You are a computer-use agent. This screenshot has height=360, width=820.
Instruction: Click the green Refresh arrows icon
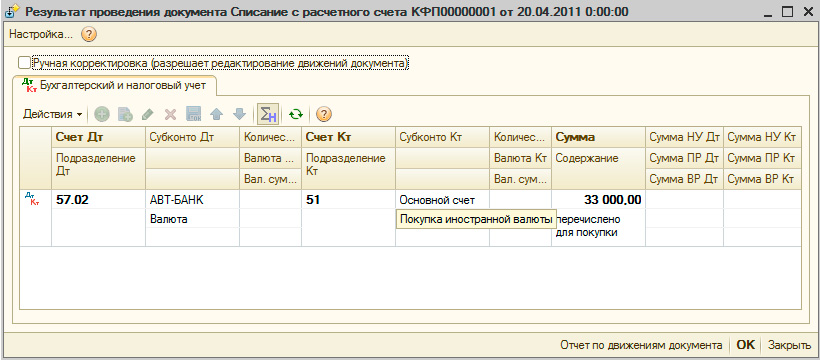tap(296, 114)
